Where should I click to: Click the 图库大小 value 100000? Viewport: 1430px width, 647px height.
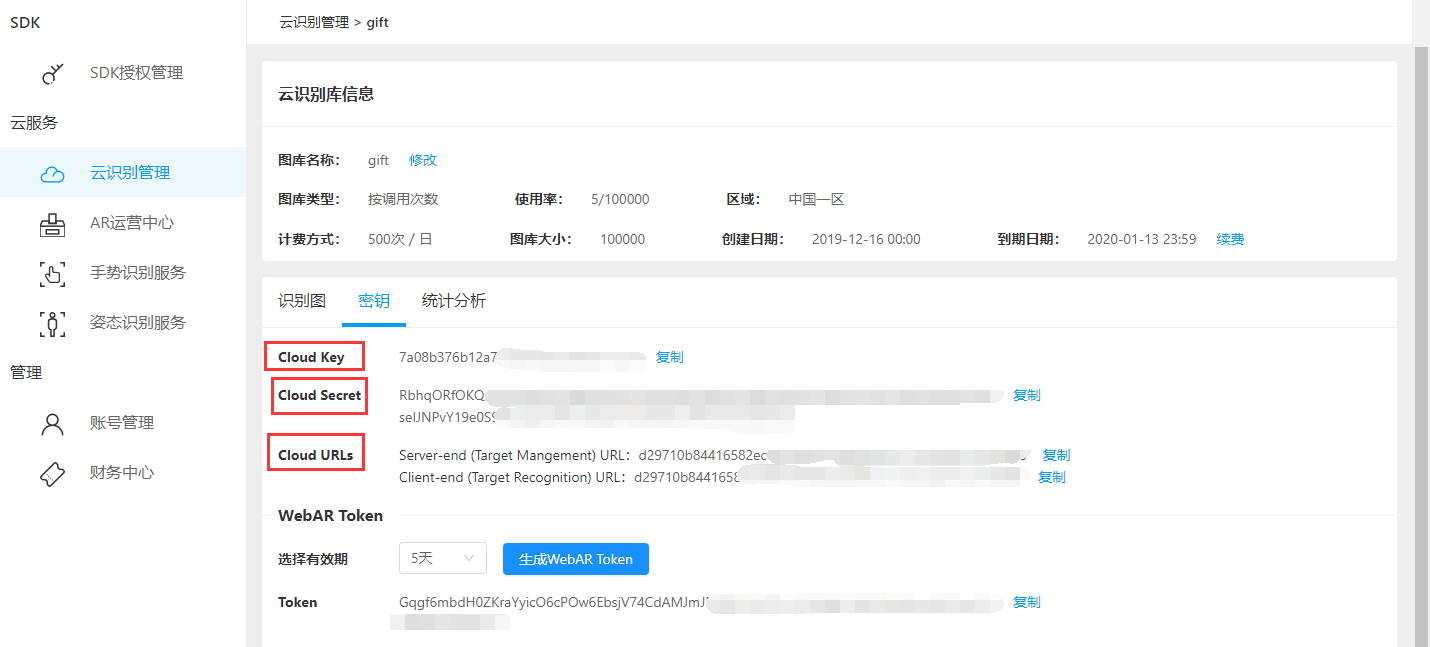click(622, 239)
